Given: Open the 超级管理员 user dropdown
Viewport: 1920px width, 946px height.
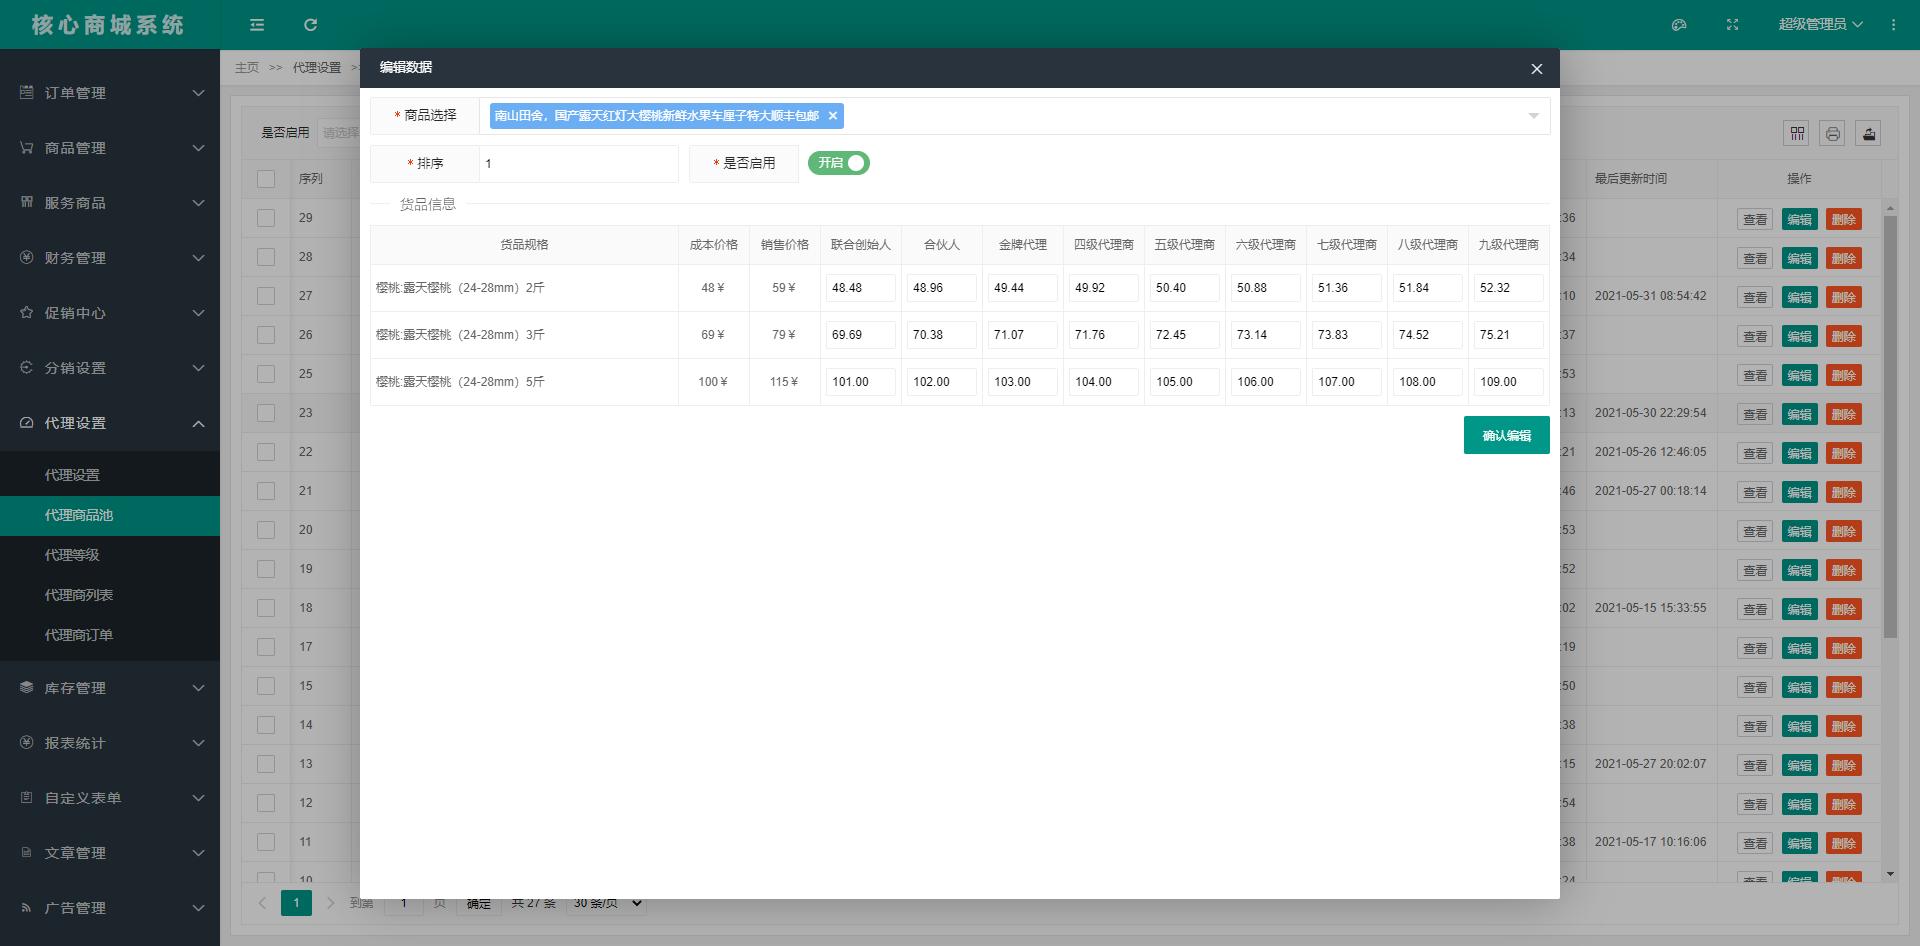Looking at the screenshot, I should [1819, 25].
